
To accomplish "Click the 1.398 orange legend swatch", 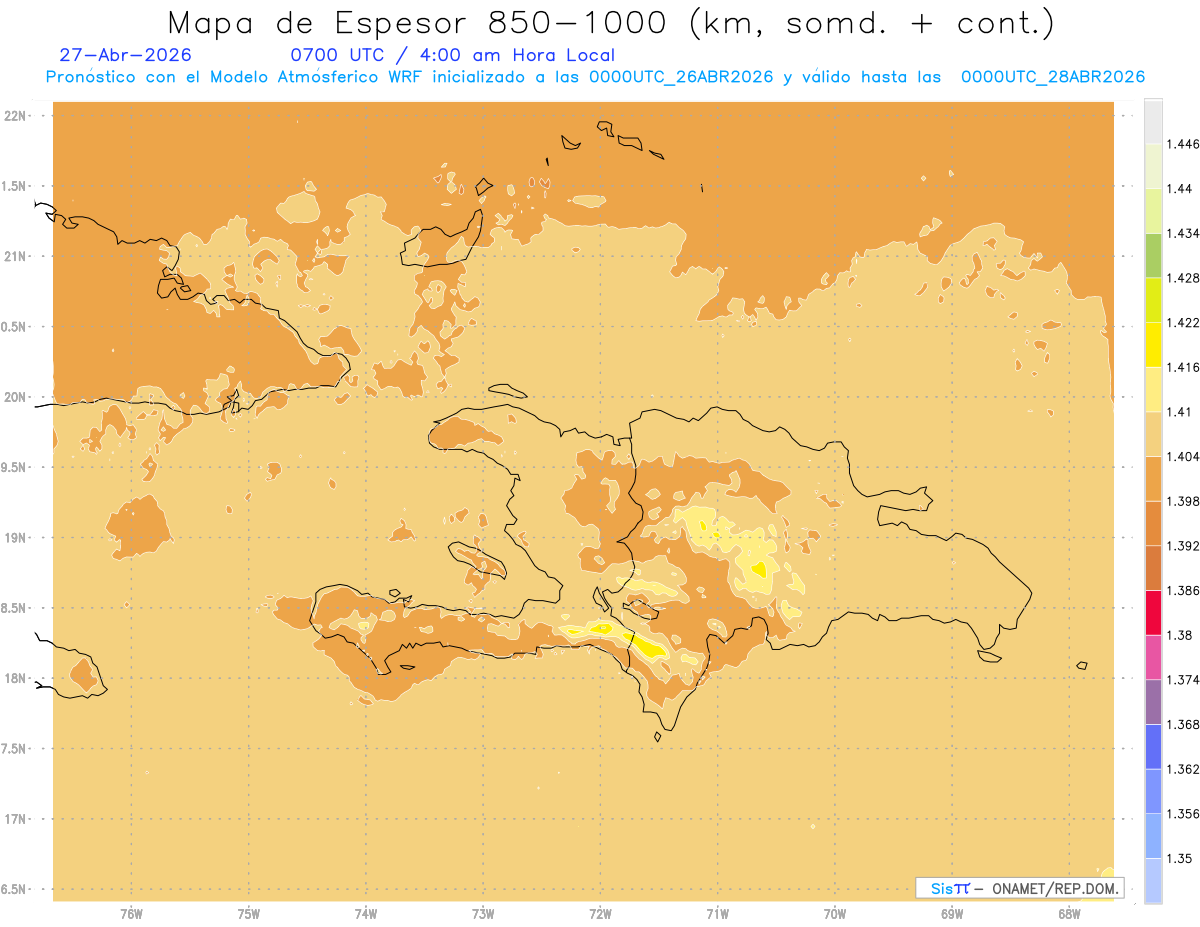I will (x=1153, y=479).
